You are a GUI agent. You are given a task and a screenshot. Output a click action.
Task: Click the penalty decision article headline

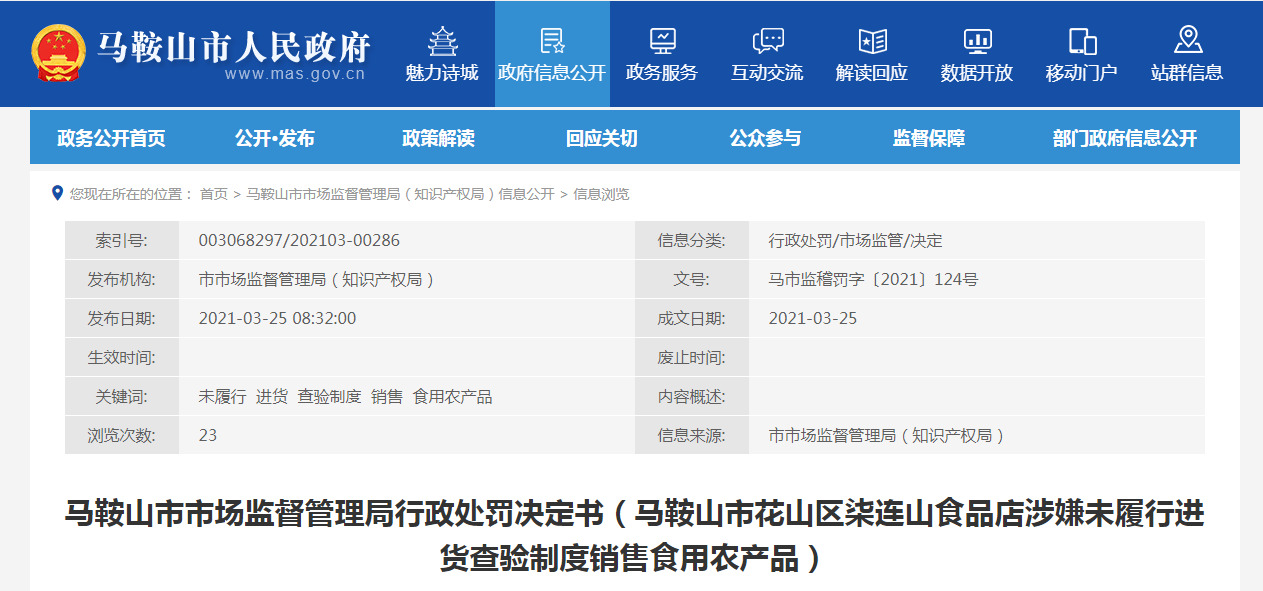point(634,535)
